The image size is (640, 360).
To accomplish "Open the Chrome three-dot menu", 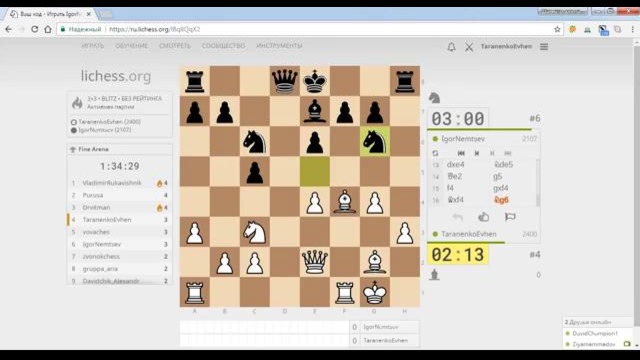I will point(633,29).
